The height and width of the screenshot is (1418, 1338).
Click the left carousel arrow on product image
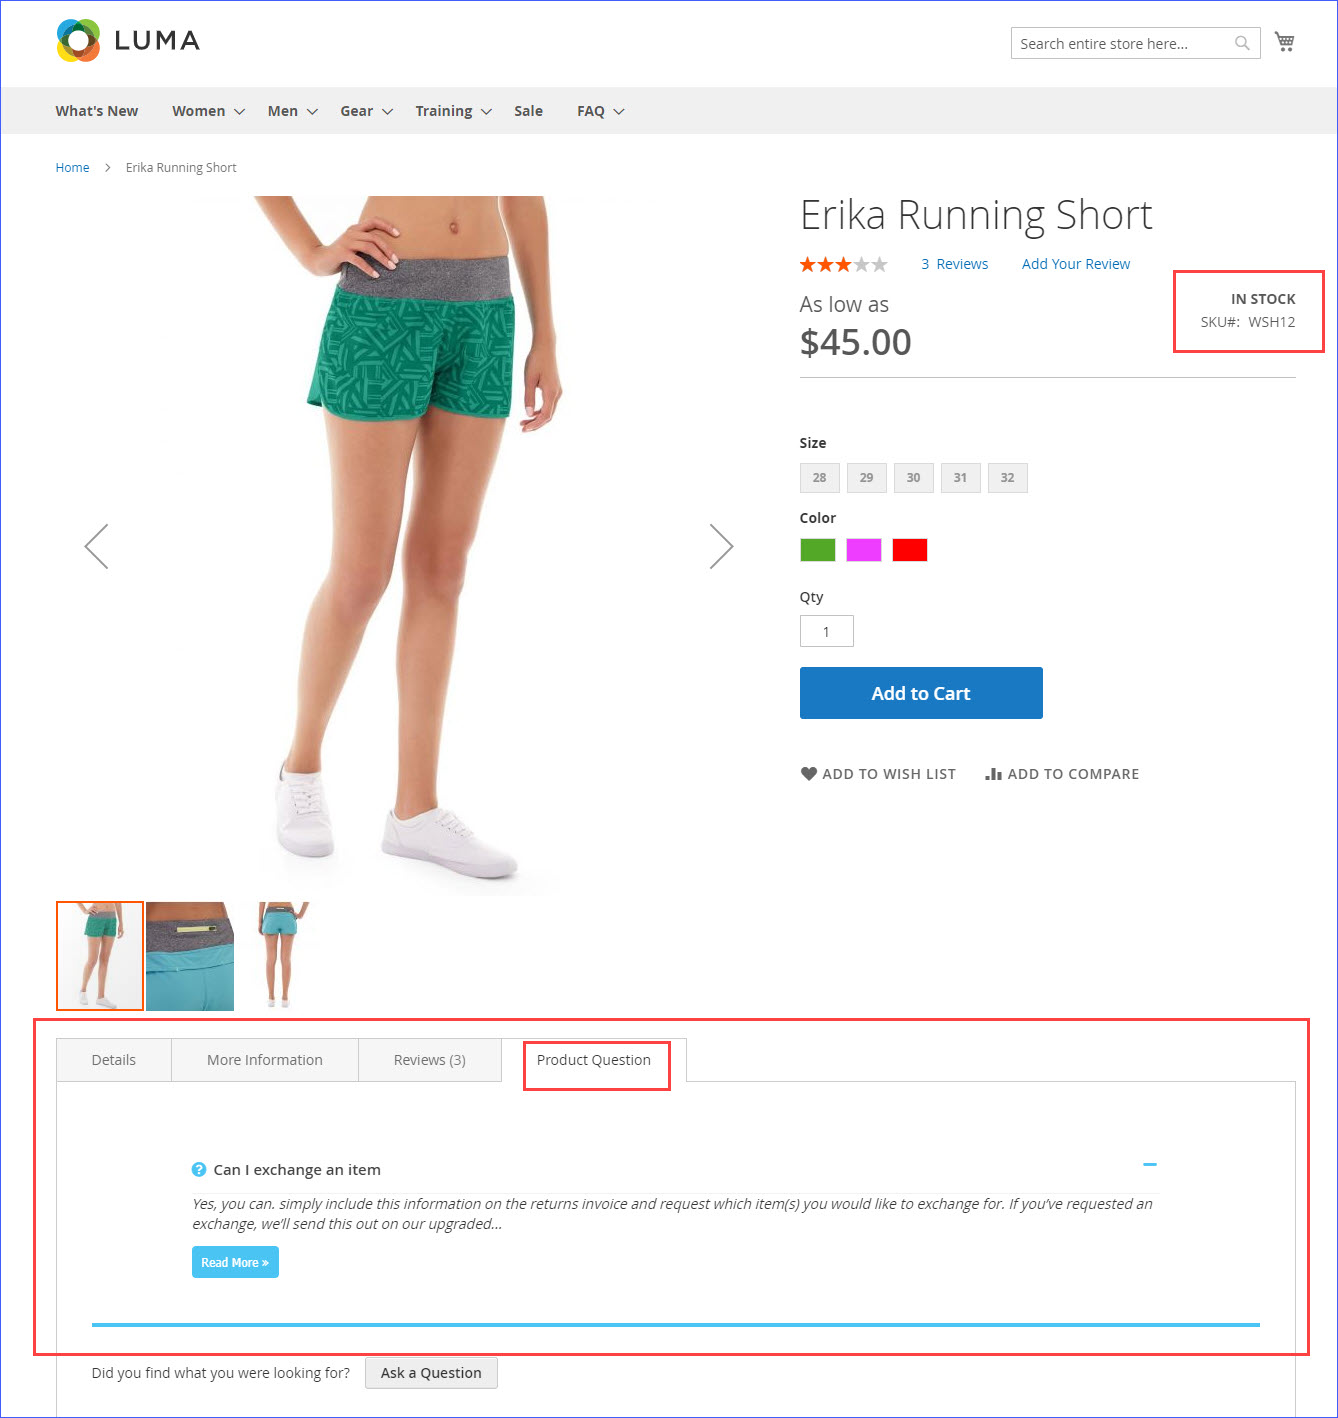[x=96, y=546]
